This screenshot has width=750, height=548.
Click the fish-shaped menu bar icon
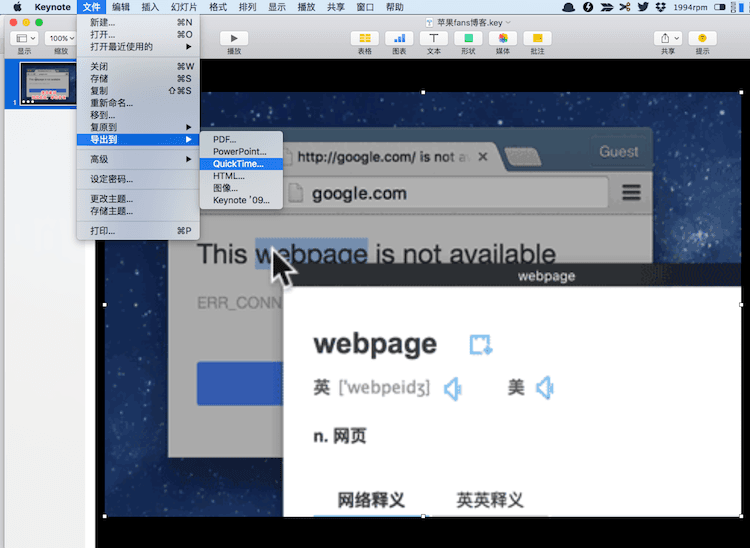[607, 7]
